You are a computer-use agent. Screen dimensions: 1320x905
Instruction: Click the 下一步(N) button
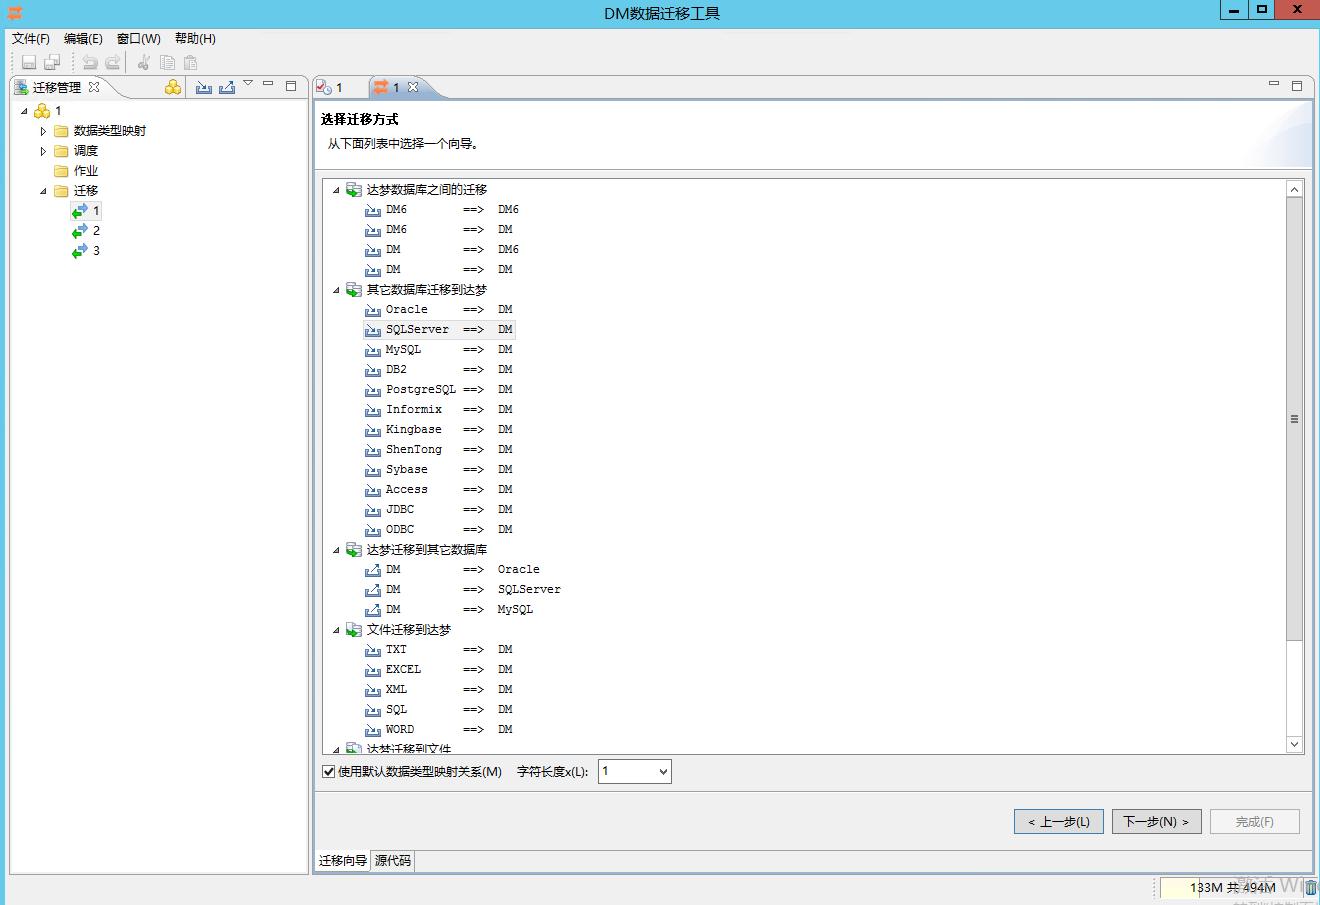tap(1156, 821)
